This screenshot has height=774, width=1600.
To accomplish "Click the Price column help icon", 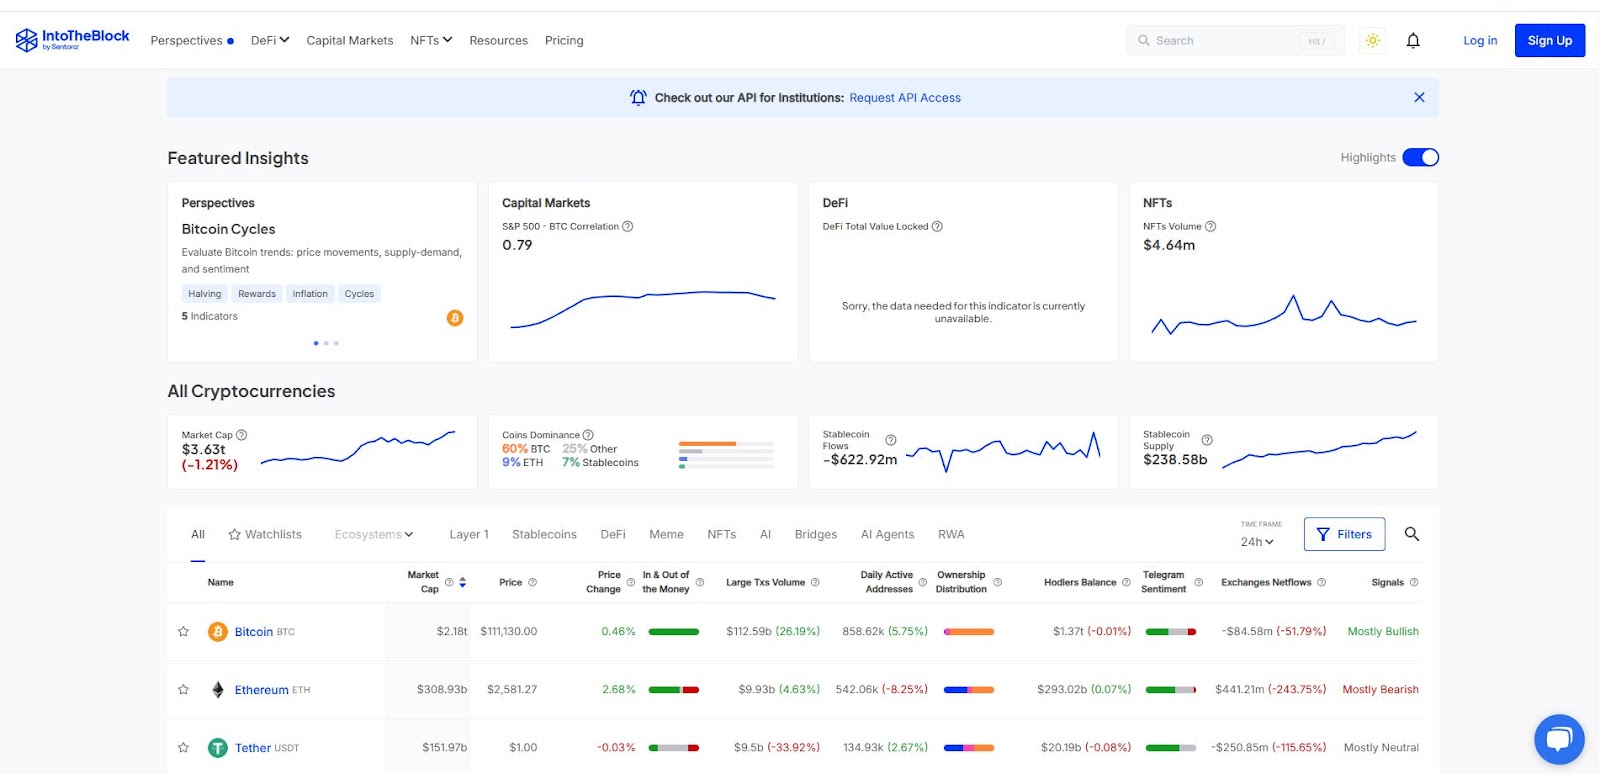I will point(532,582).
